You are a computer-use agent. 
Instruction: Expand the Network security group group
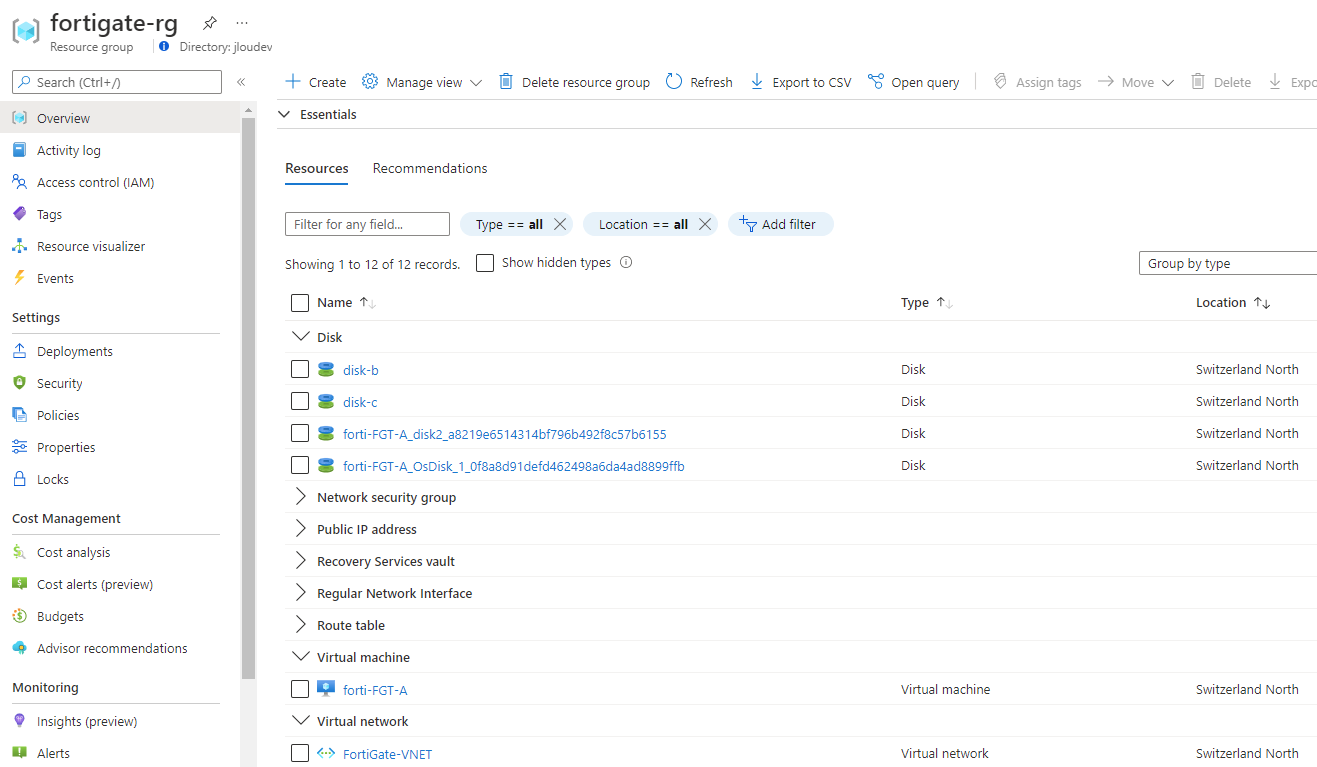click(301, 497)
